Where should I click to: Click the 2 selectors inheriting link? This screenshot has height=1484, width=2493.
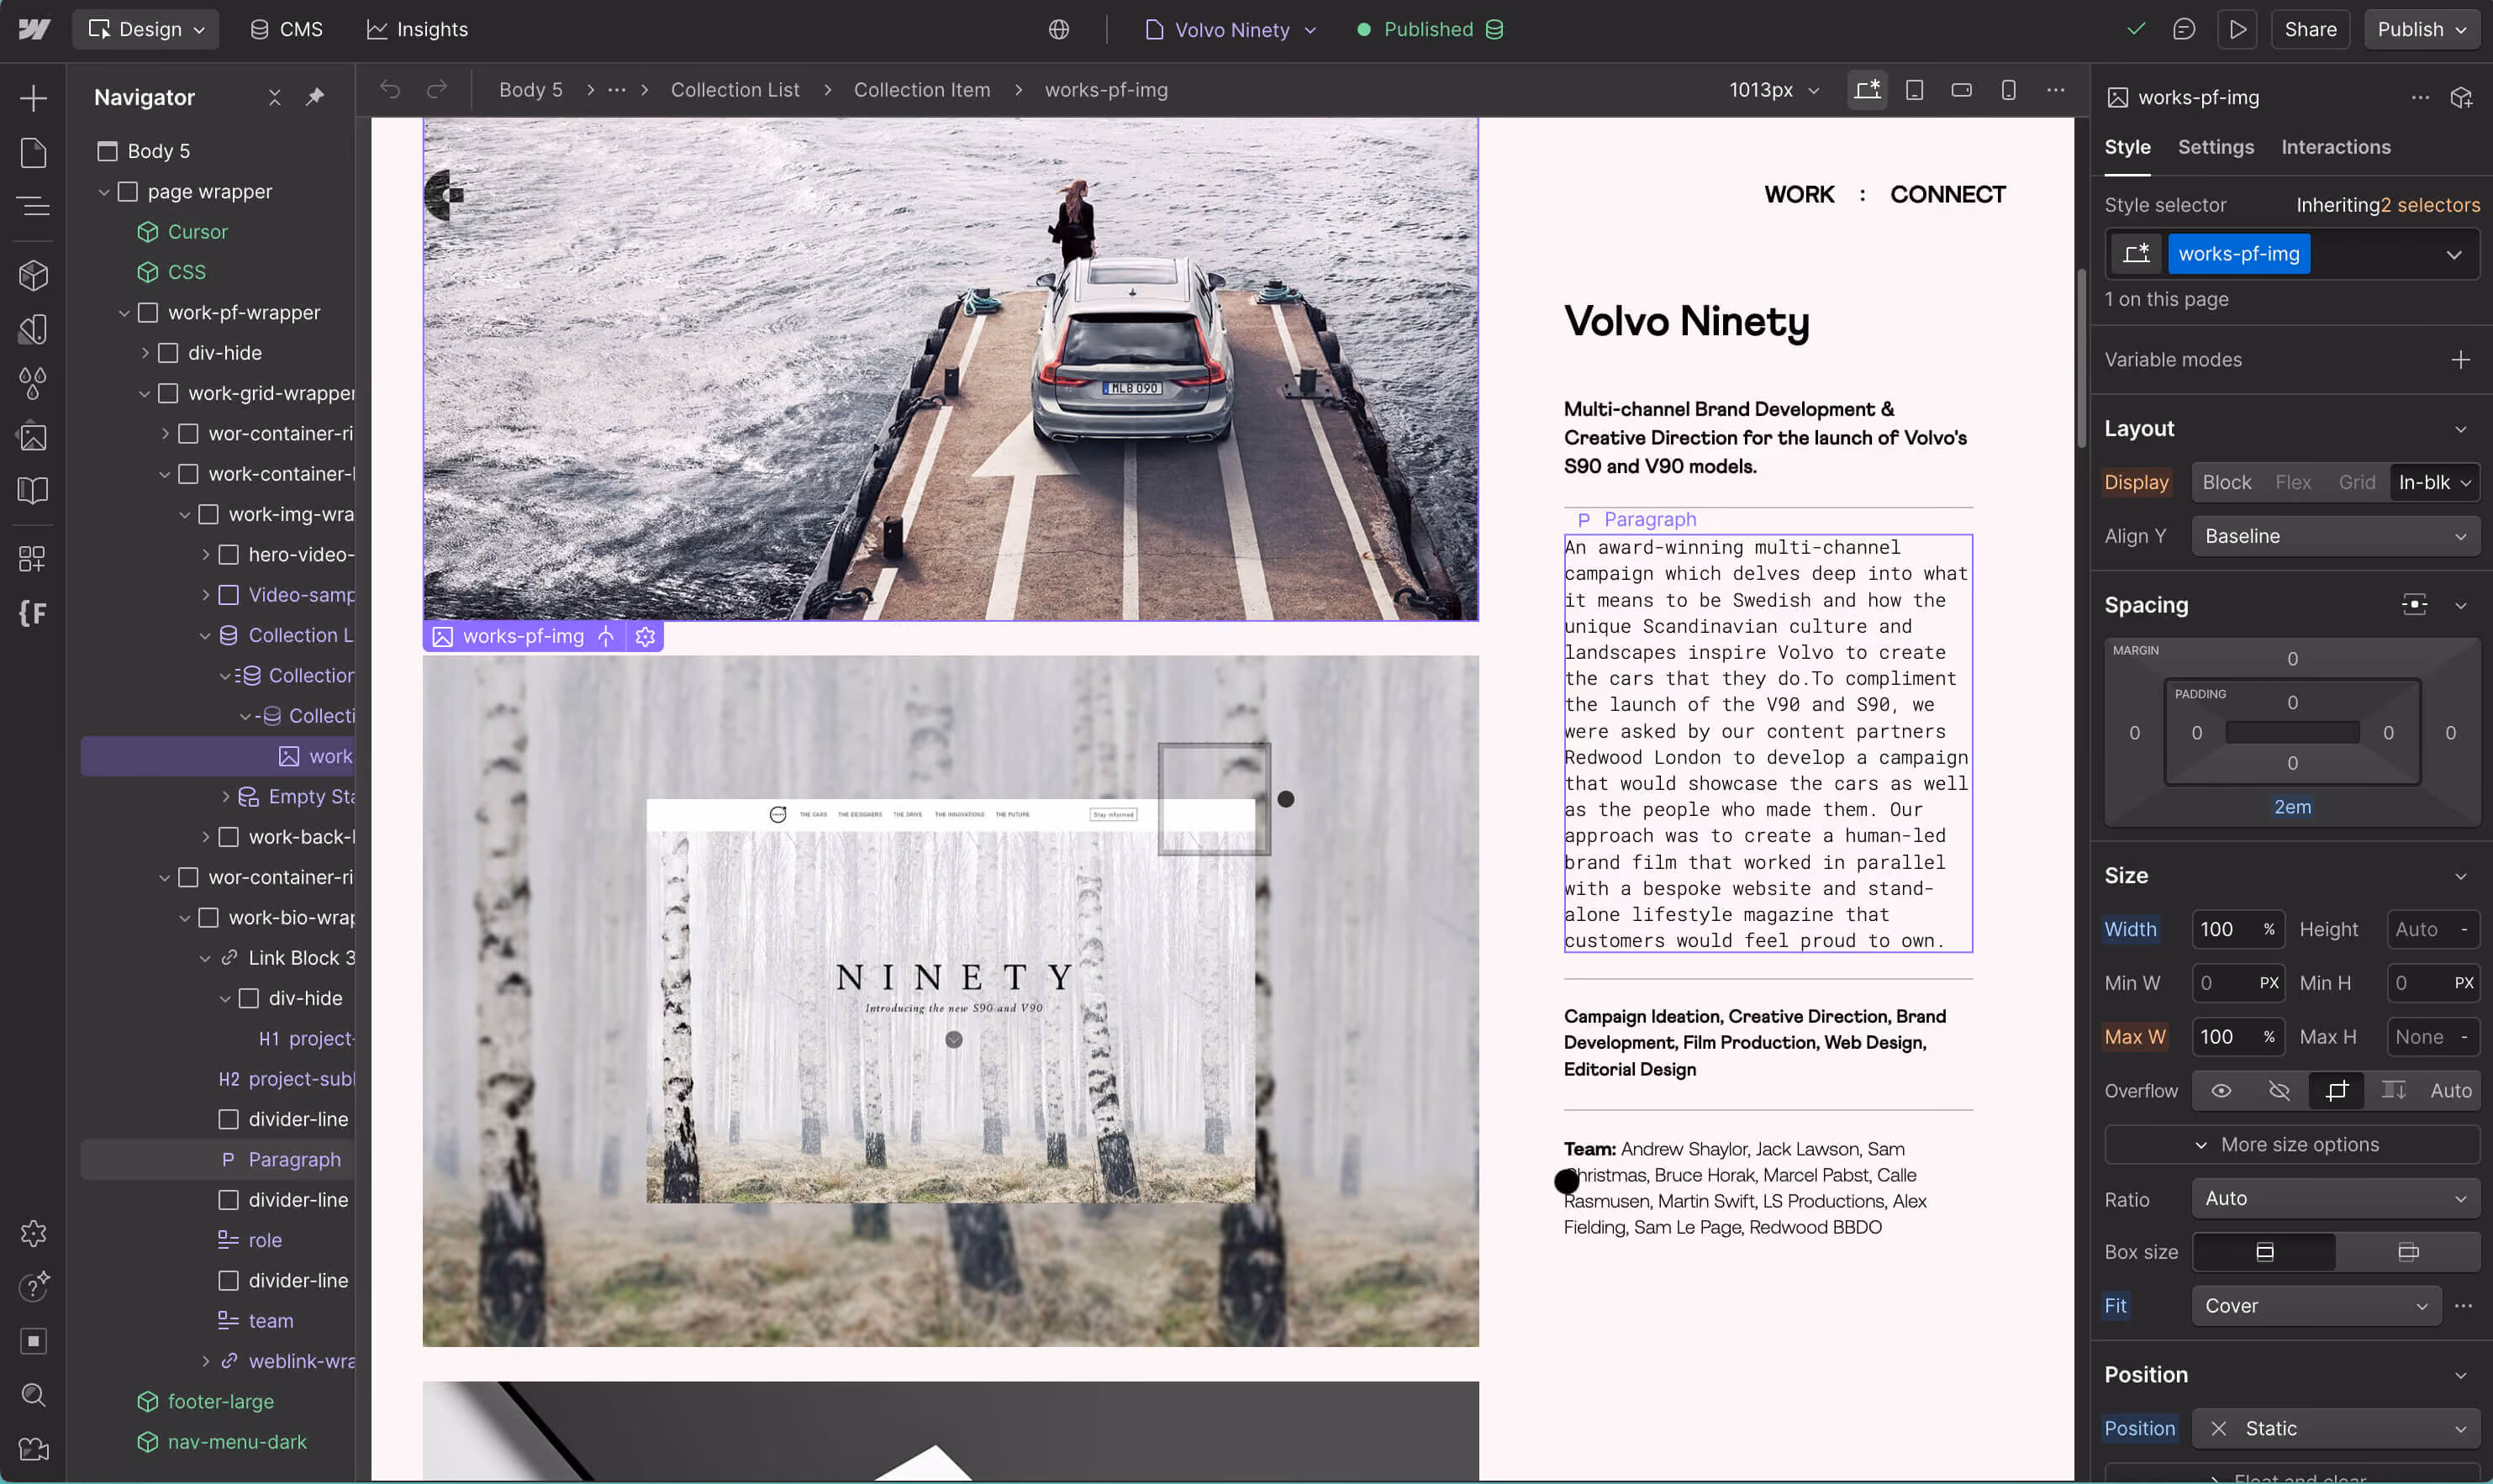click(x=2430, y=205)
